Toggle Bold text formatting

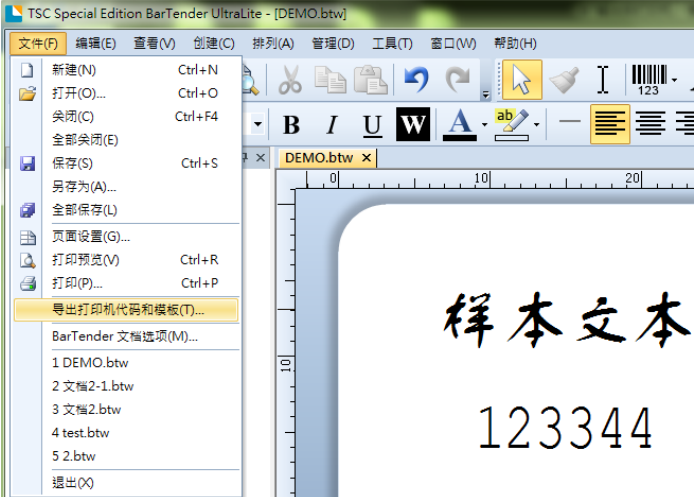click(291, 125)
